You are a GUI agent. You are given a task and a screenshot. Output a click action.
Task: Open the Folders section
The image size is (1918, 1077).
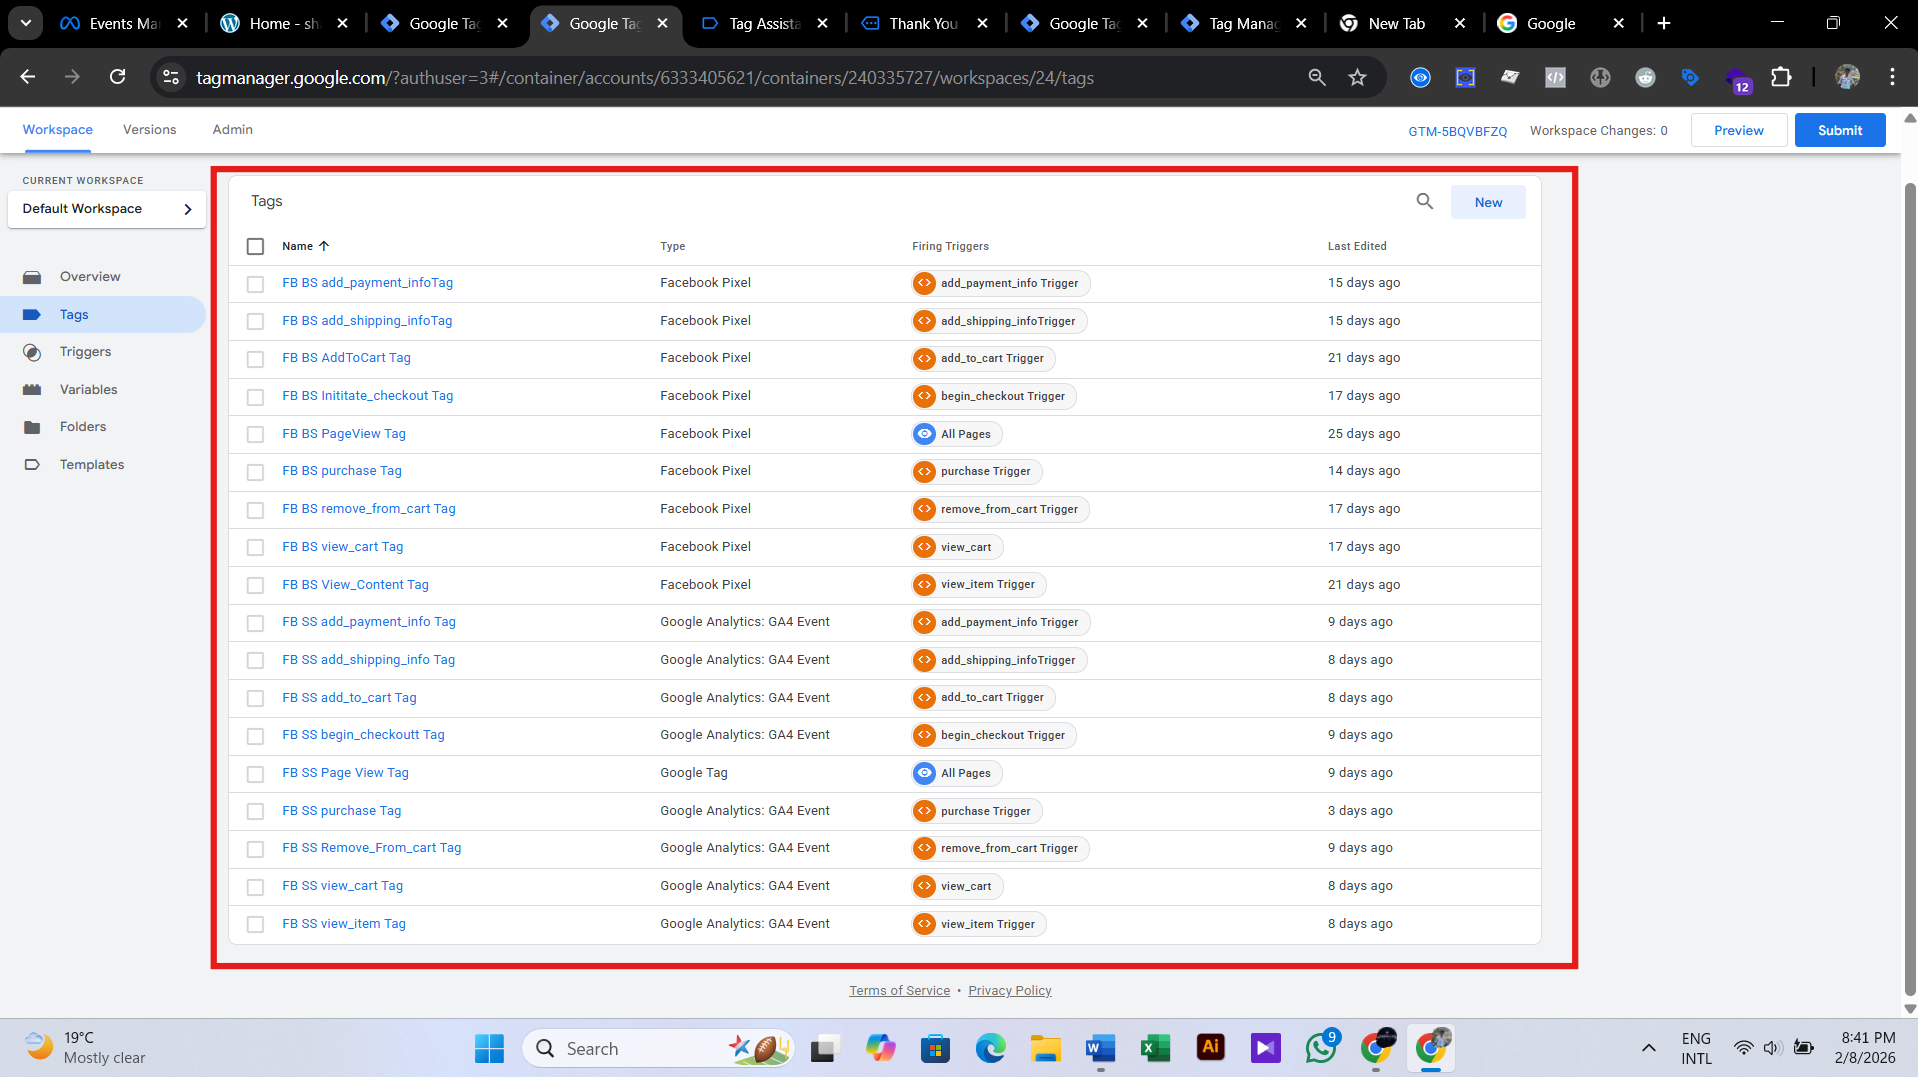point(82,426)
